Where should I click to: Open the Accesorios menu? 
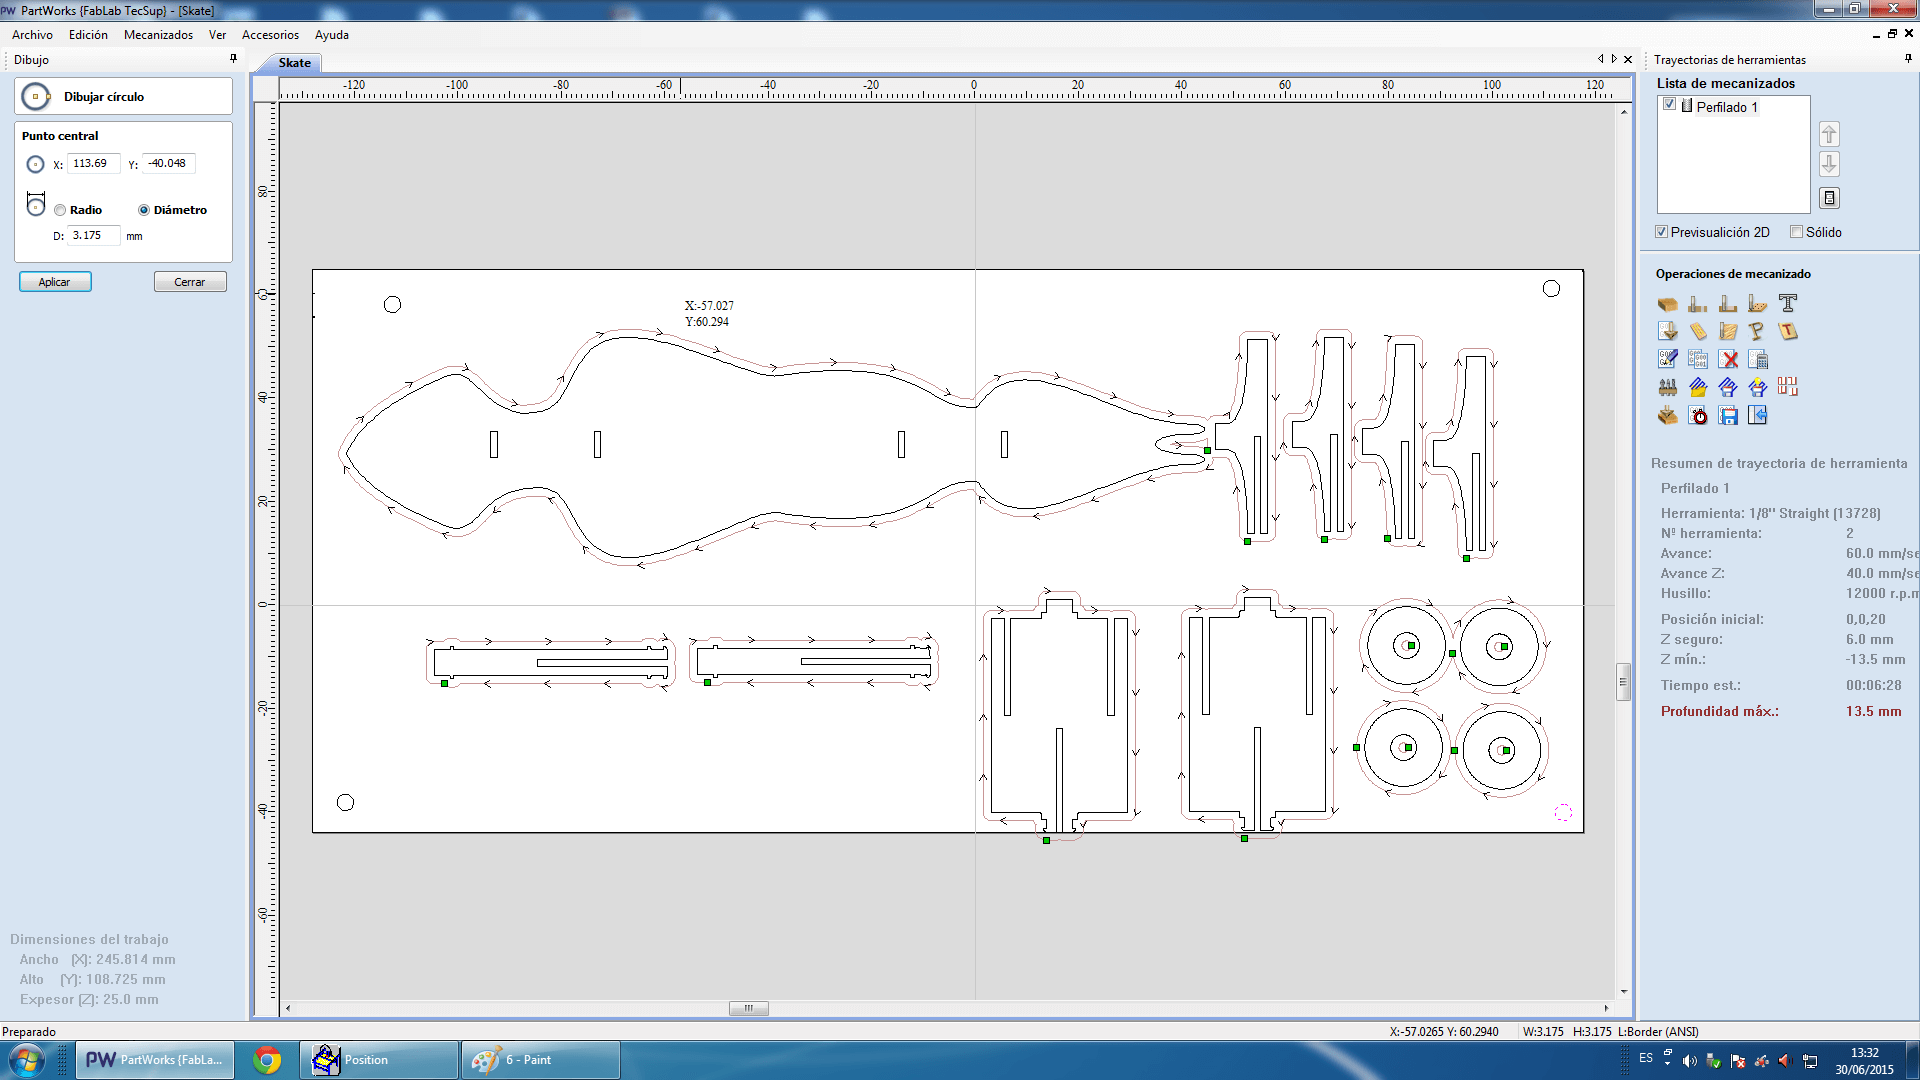click(270, 35)
